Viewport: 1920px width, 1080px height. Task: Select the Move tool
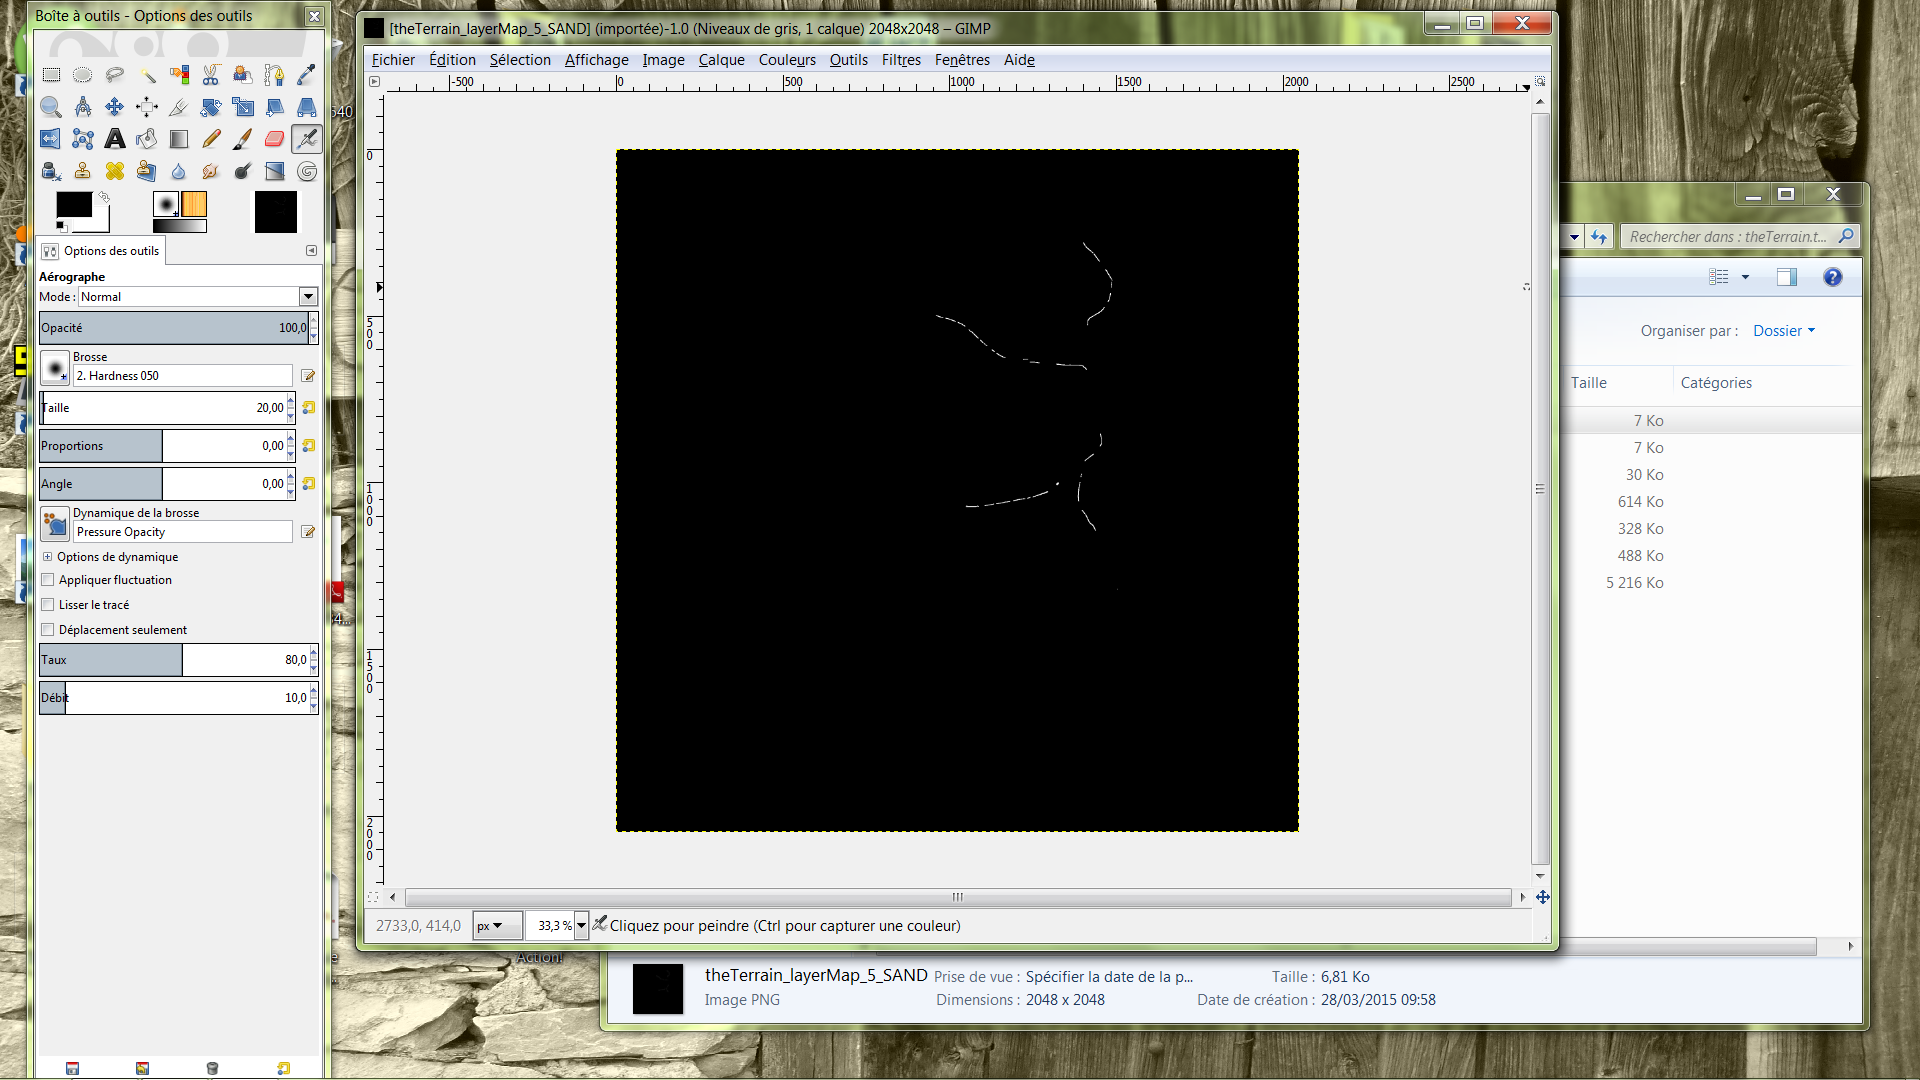click(115, 107)
